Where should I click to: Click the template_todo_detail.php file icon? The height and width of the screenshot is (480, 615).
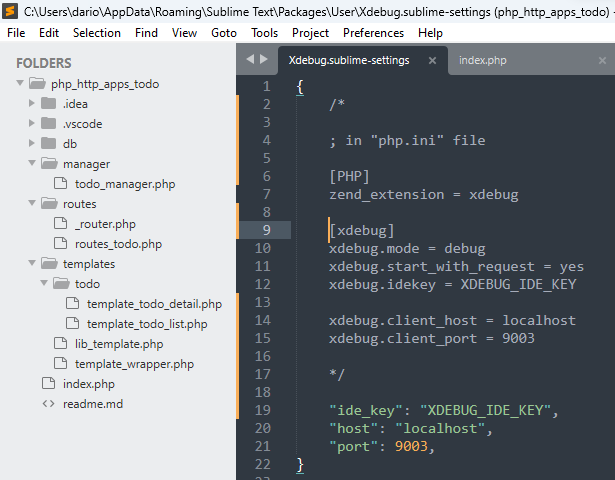coord(72,303)
